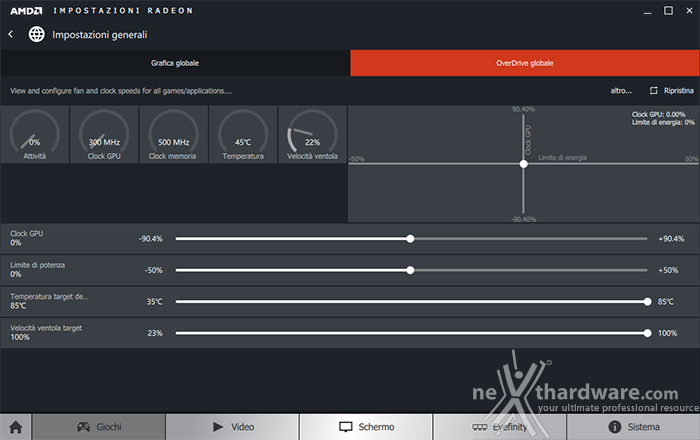Click the Attività gauge tile
The width and height of the screenshot is (700, 440).
34,134
